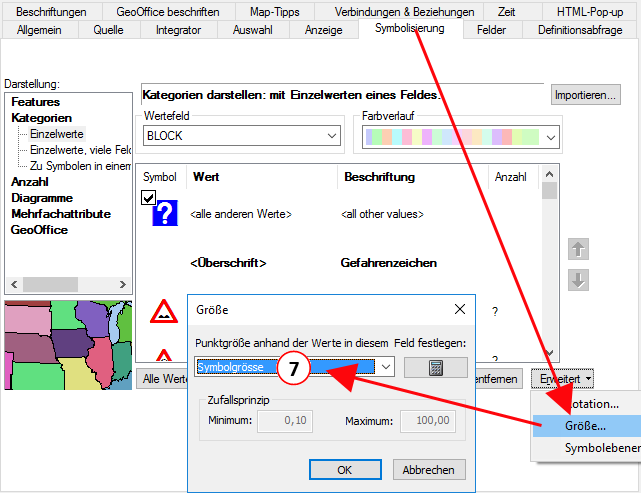Click the Anzahl column header
The image size is (641, 493).
pos(513,177)
